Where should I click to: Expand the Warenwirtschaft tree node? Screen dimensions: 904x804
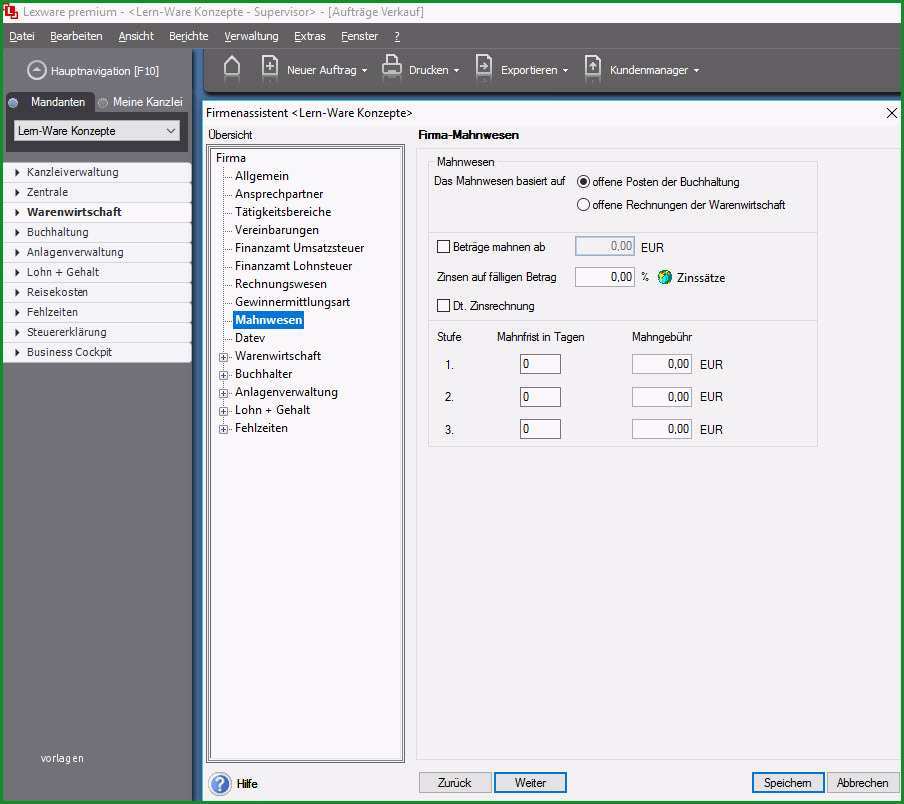coord(223,357)
